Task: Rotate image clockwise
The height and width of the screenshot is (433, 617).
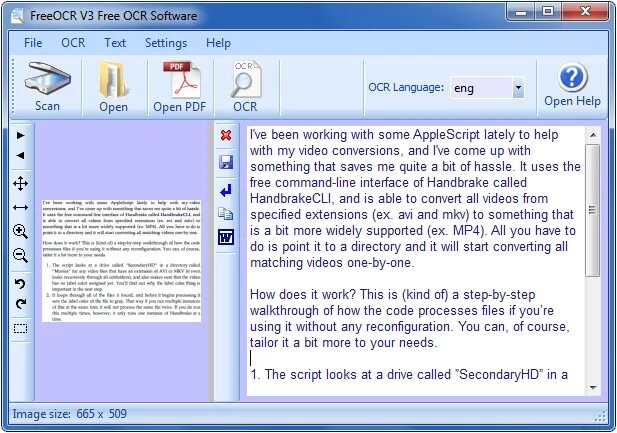Action: (x=20, y=303)
